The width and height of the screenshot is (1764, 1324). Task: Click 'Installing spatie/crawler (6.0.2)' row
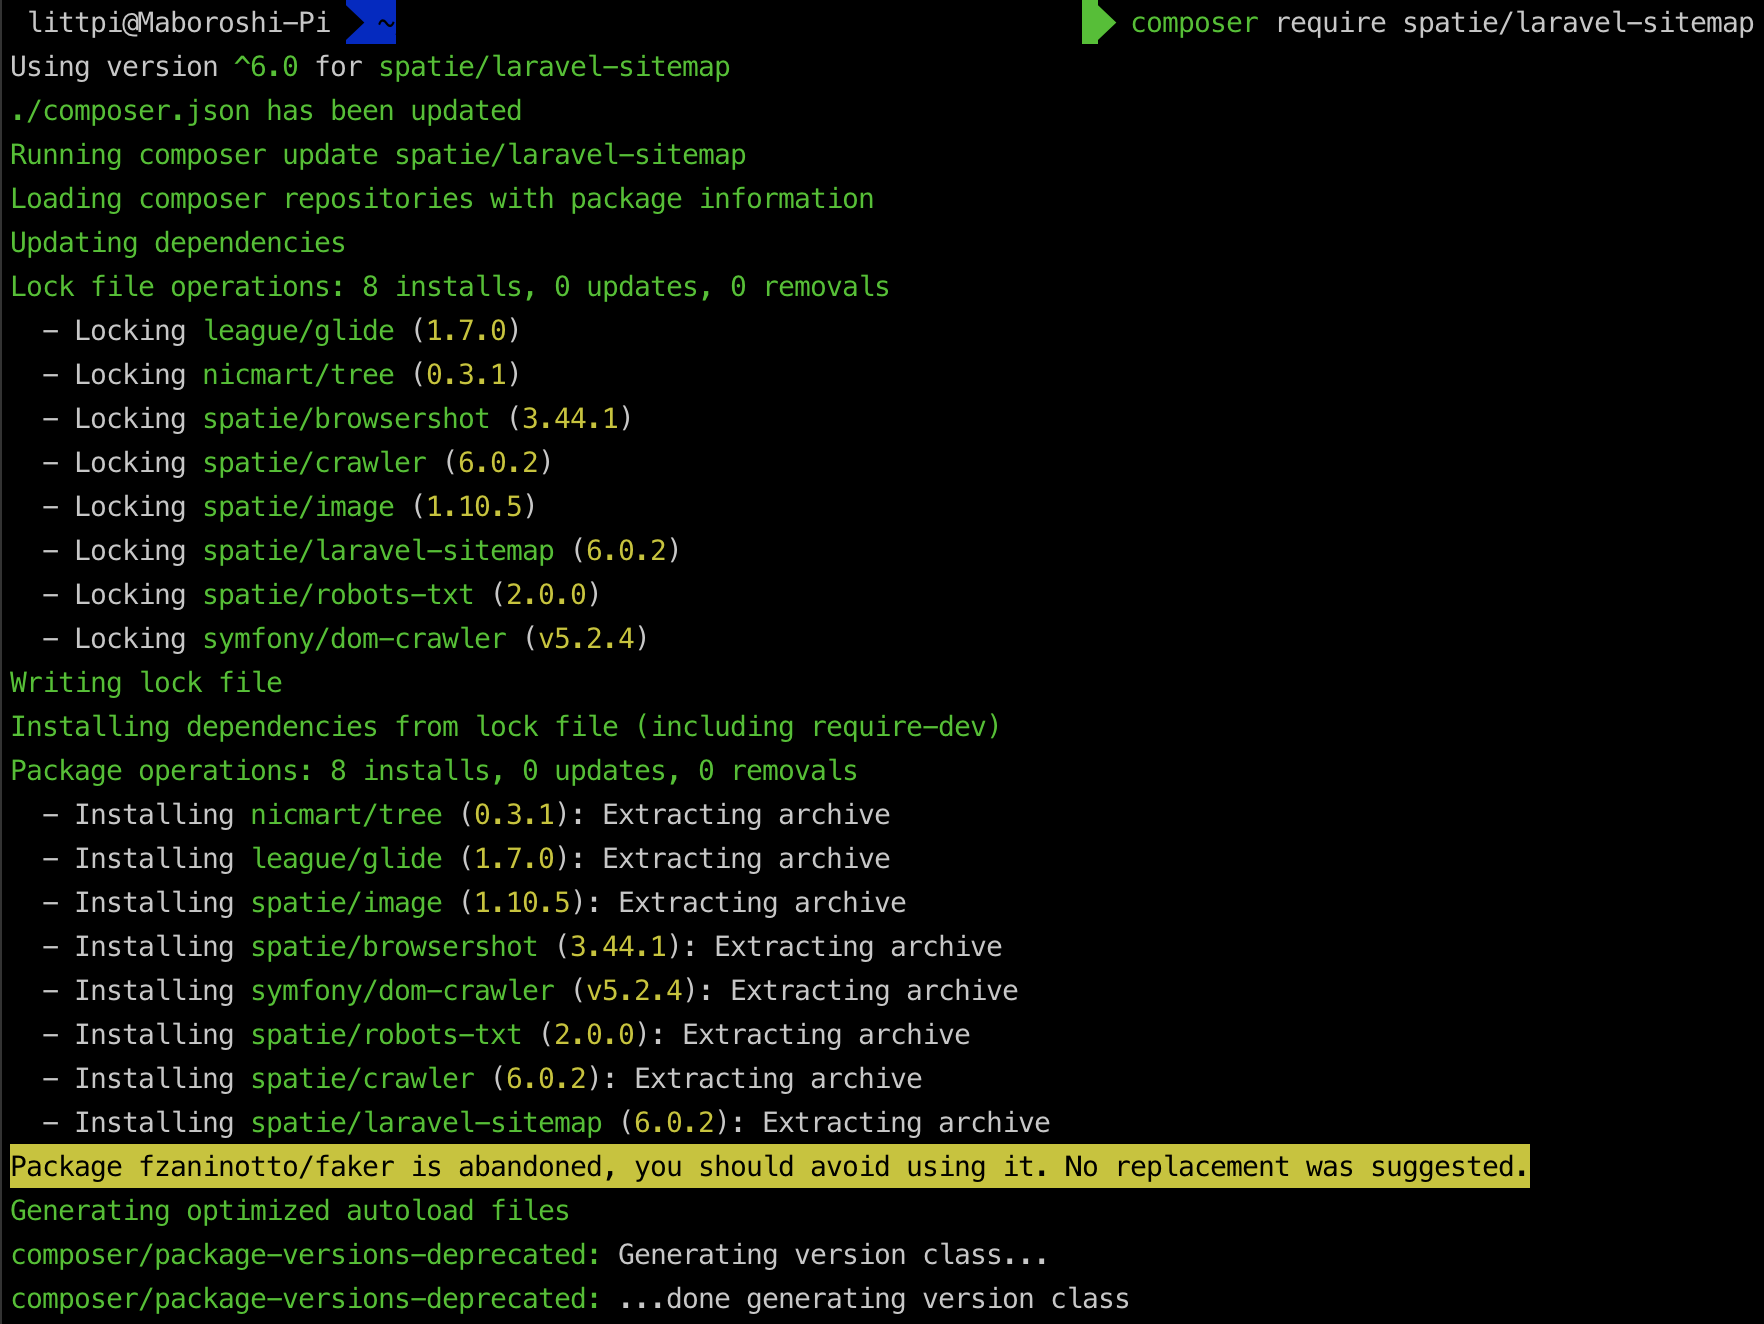pyautogui.click(x=482, y=1079)
